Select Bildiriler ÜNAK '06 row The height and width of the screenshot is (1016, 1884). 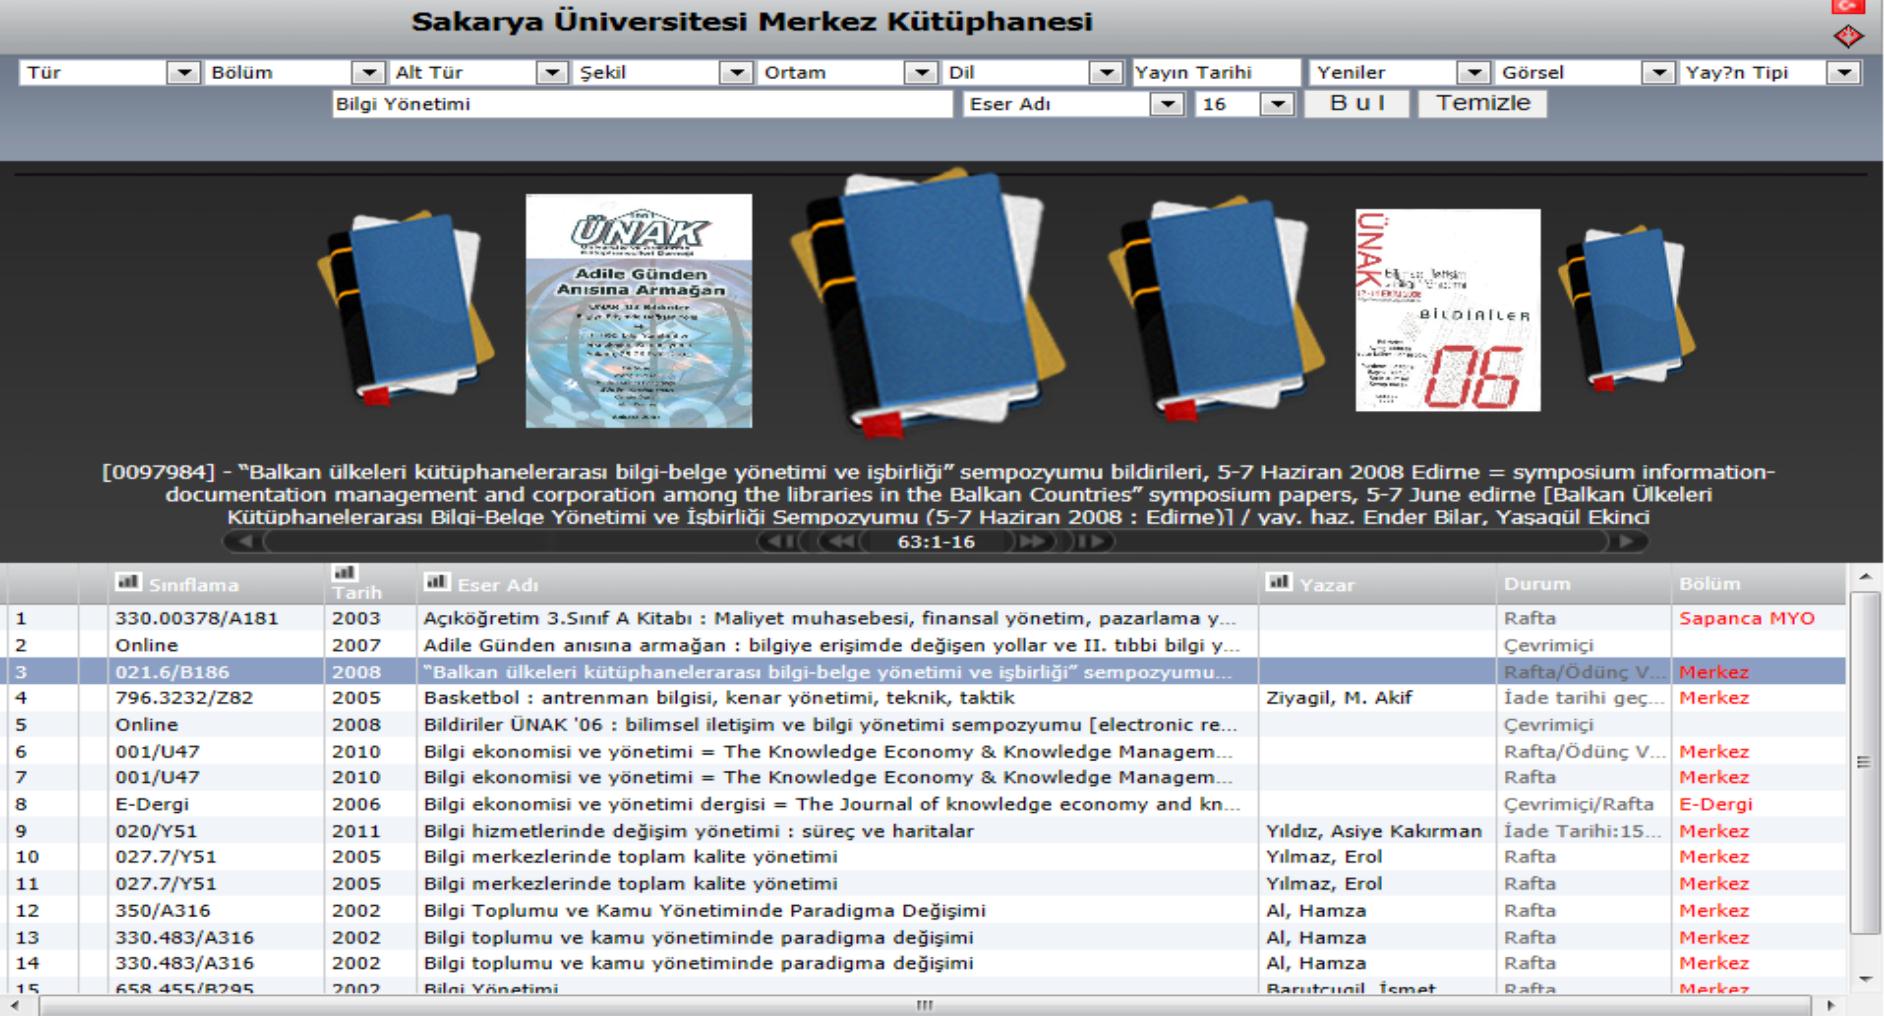tap(925, 725)
